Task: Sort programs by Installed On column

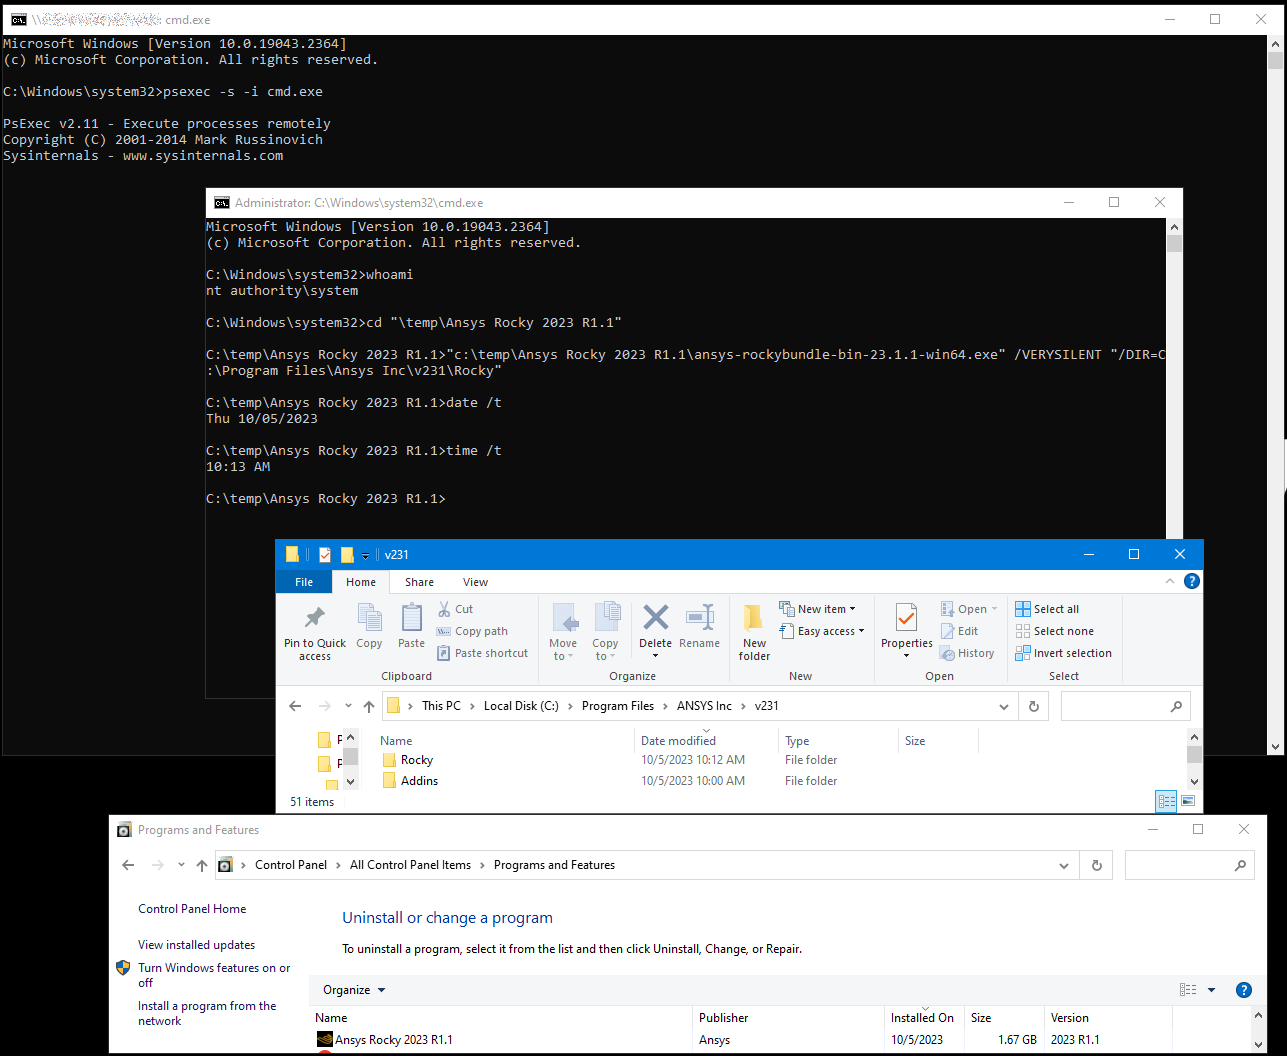Action: tap(923, 1018)
